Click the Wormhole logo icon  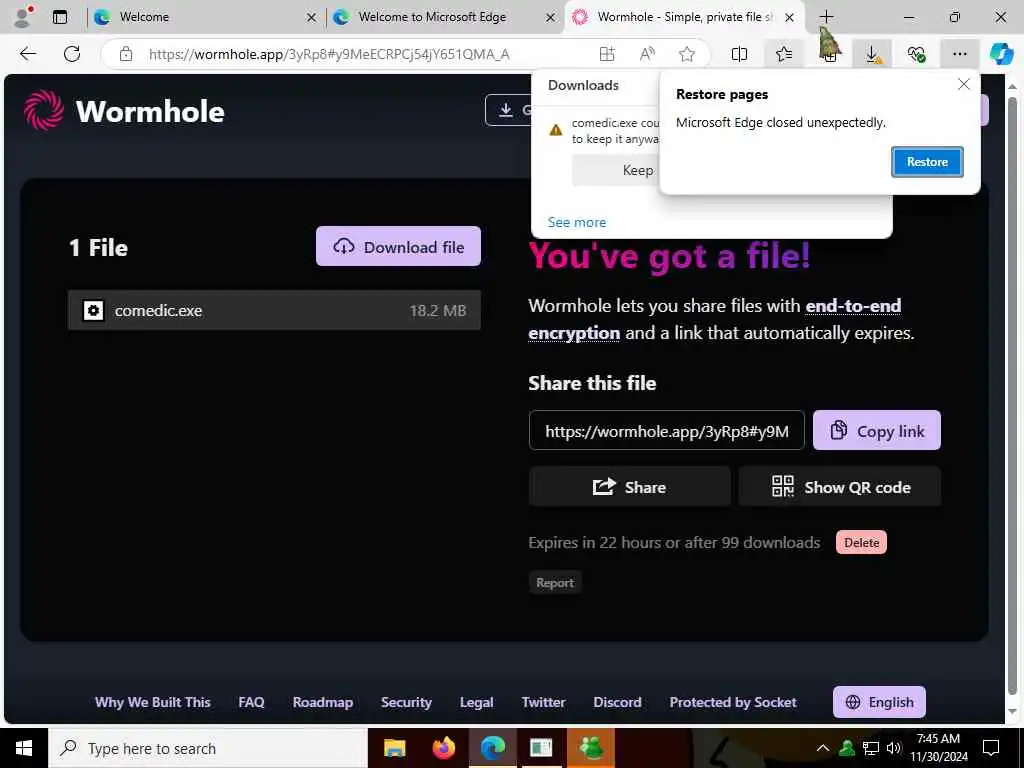44,110
